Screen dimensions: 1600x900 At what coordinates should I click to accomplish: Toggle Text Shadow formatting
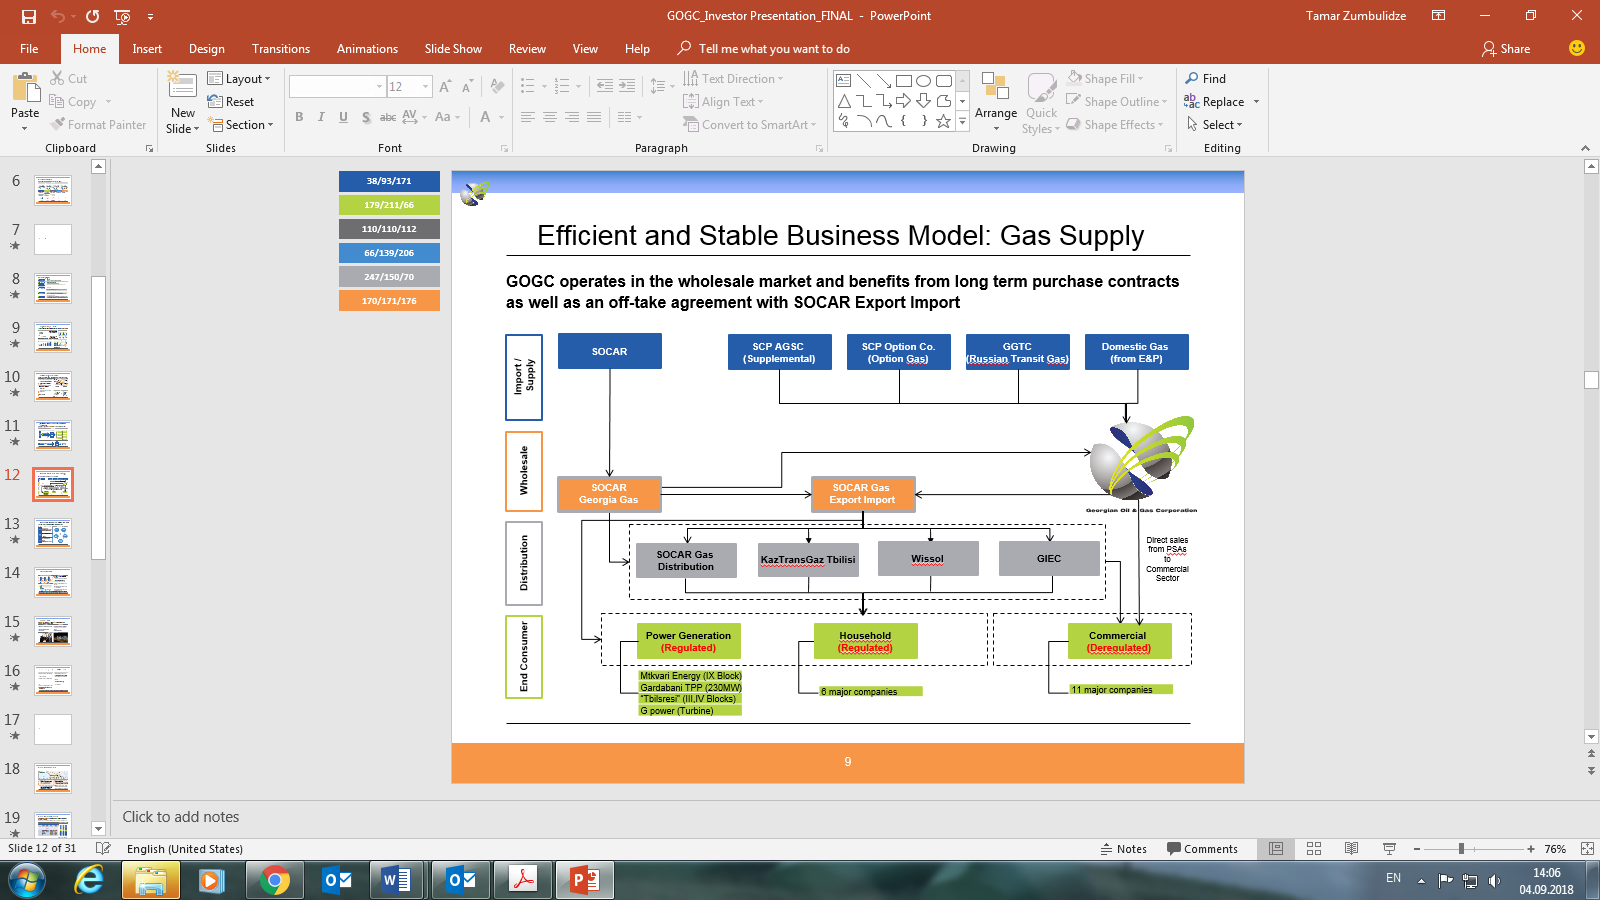click(366, 117)
